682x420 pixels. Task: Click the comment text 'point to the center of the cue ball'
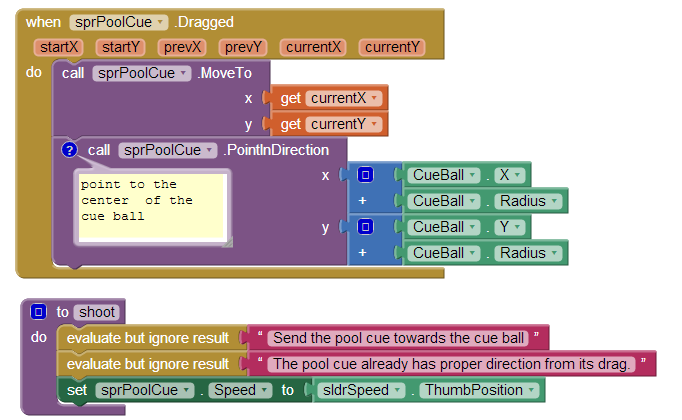(137, 200)
